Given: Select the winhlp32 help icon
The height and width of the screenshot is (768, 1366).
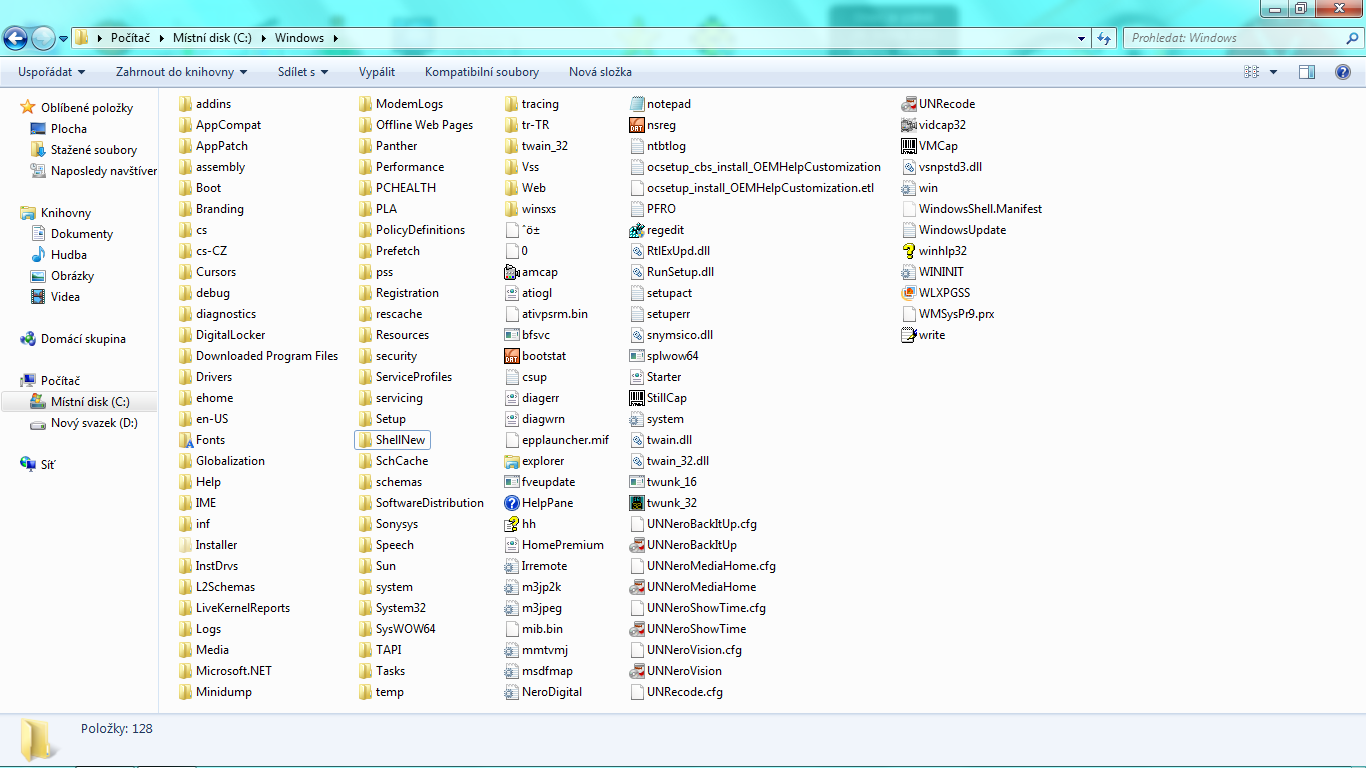Looking at the screenshot, I should pos(909,251).
